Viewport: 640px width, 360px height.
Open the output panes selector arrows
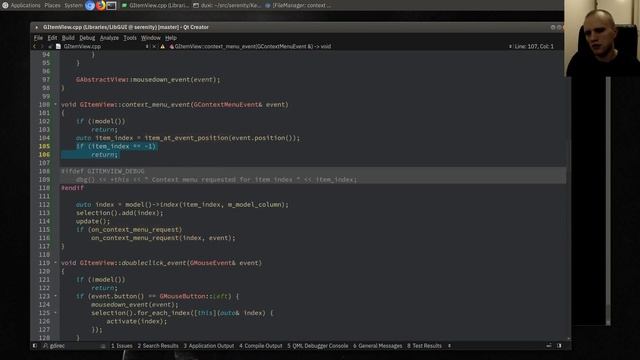click(x=449, y=346)
